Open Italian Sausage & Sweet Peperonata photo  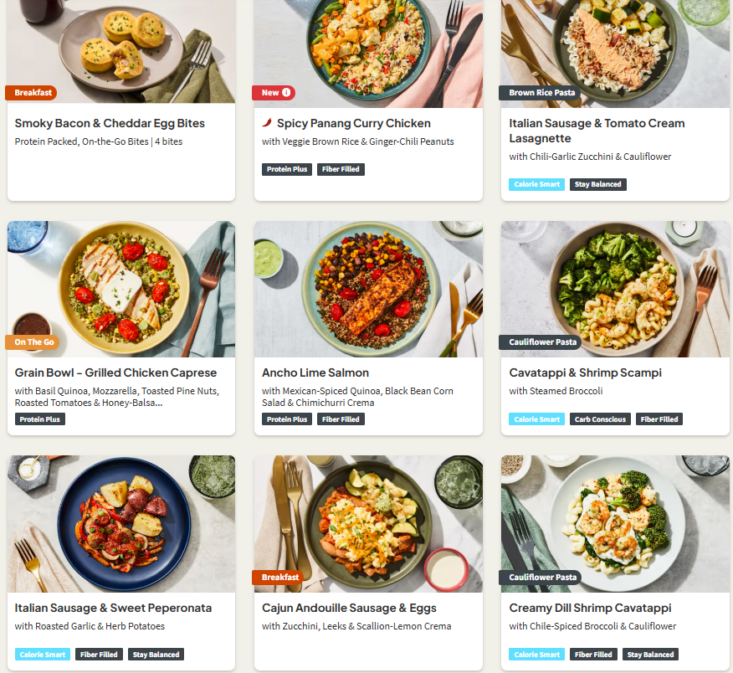(121, 524)
